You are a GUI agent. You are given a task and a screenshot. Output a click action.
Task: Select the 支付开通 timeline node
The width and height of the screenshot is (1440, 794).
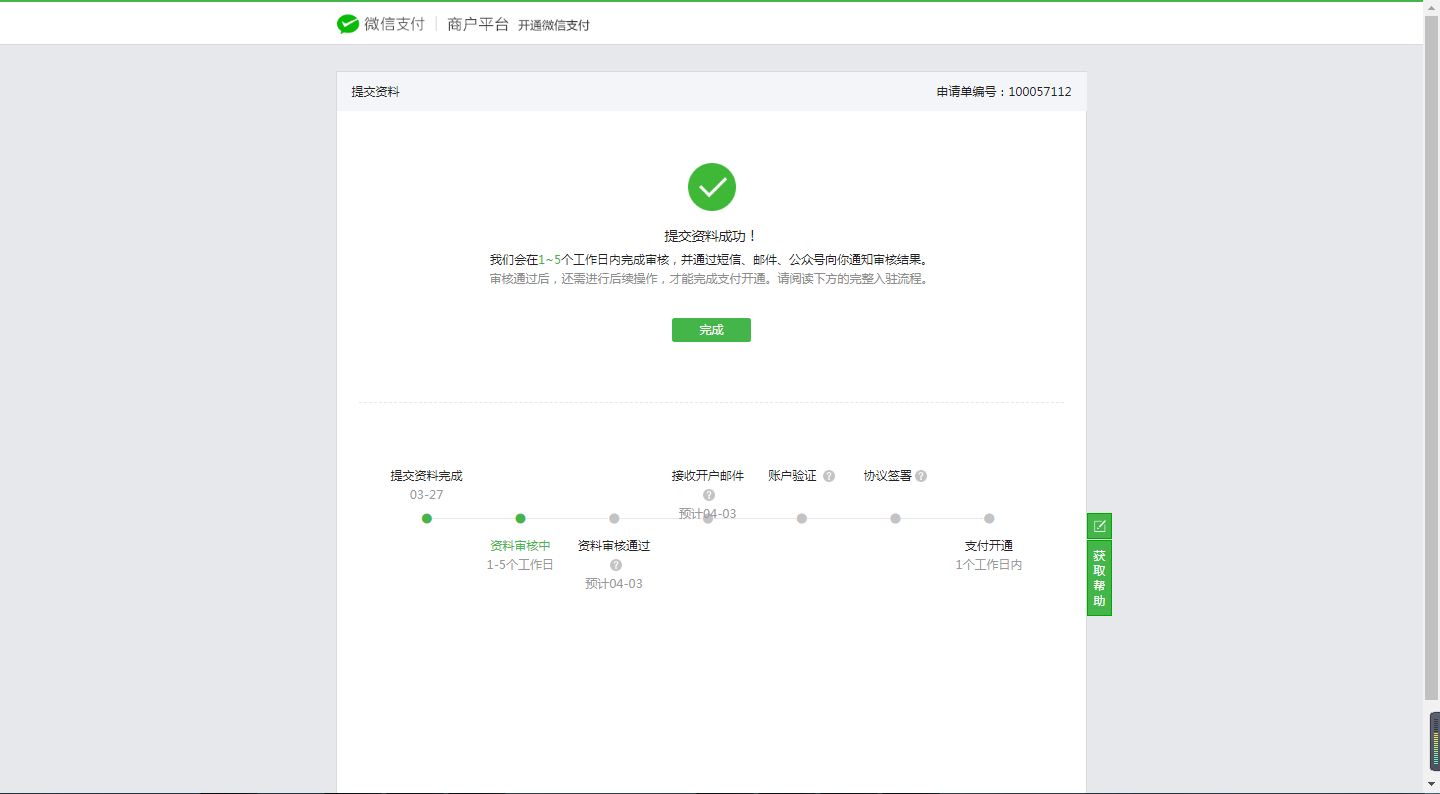pyautogui.click(x=989, y=518)
